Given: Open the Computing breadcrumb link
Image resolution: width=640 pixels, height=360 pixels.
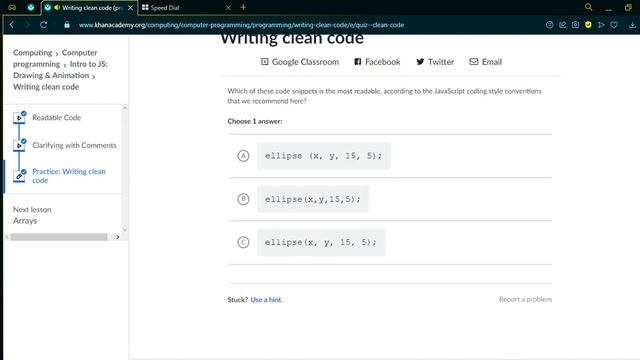Looking at the screenshot, I should coord(32,53).
